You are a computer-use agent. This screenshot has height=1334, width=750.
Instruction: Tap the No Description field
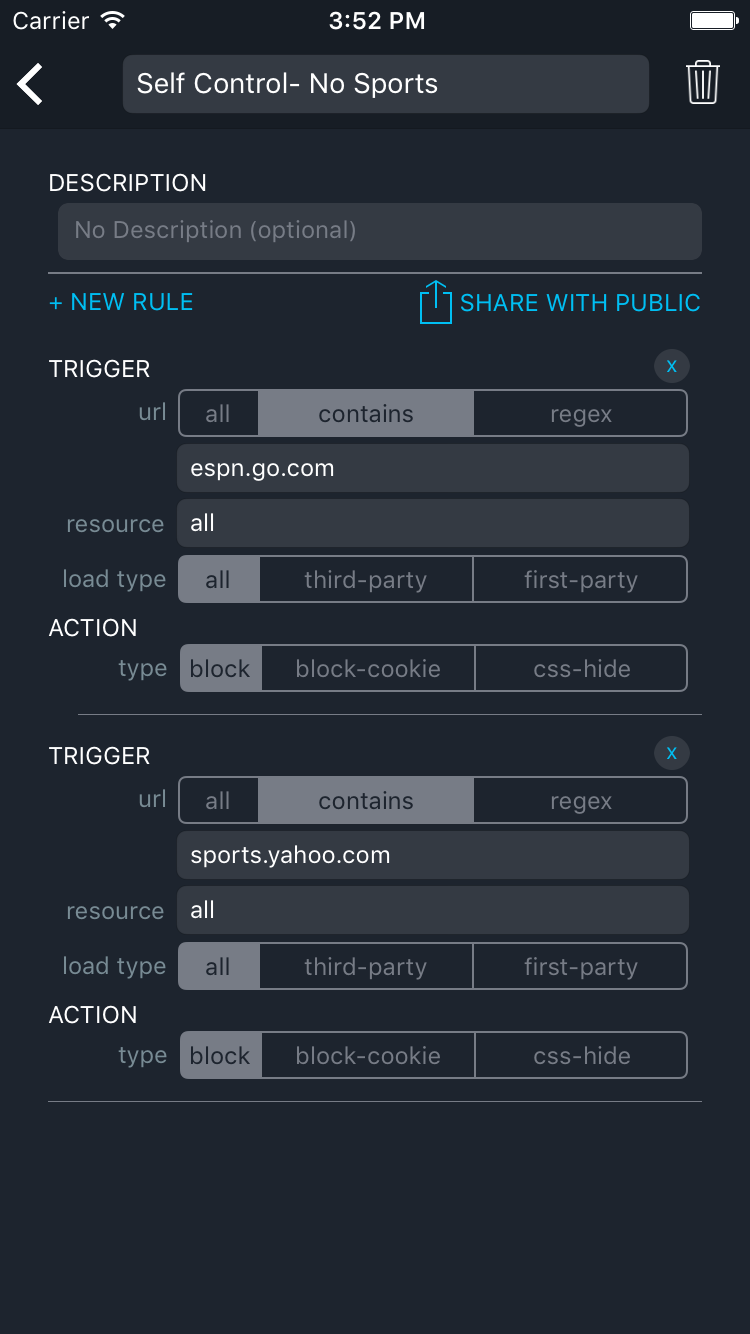(380, 231)
